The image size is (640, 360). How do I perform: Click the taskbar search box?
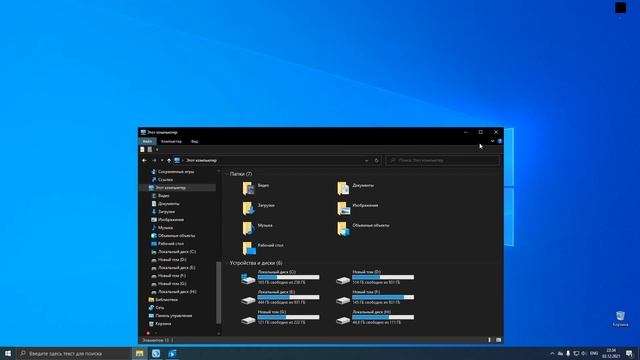point(73,353)
